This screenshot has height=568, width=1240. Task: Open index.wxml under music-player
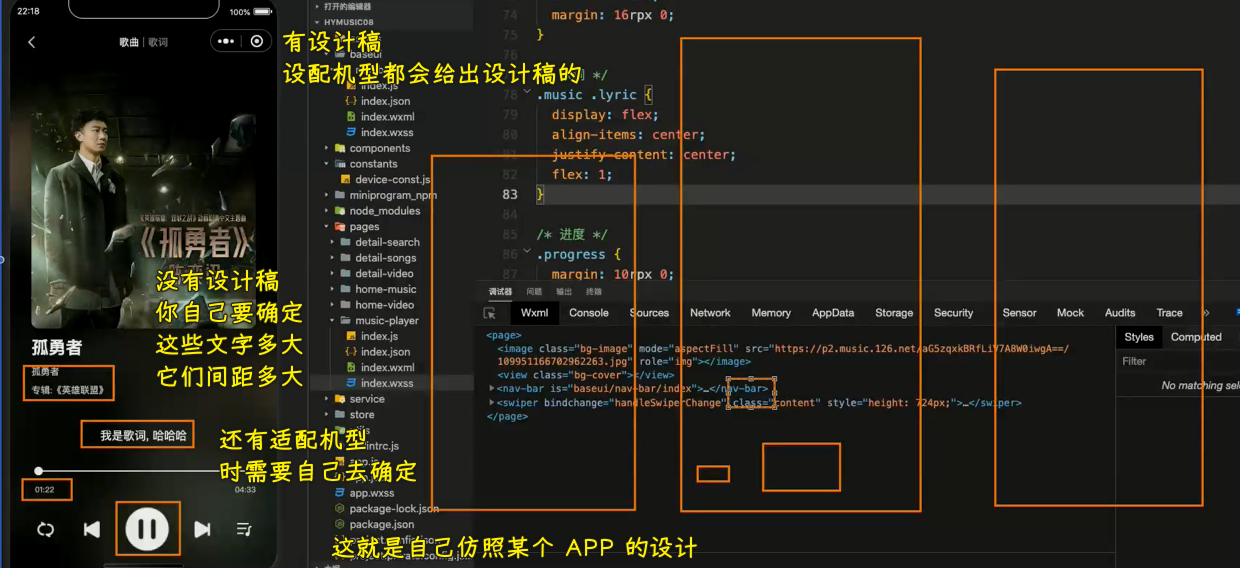coord(388,367)
